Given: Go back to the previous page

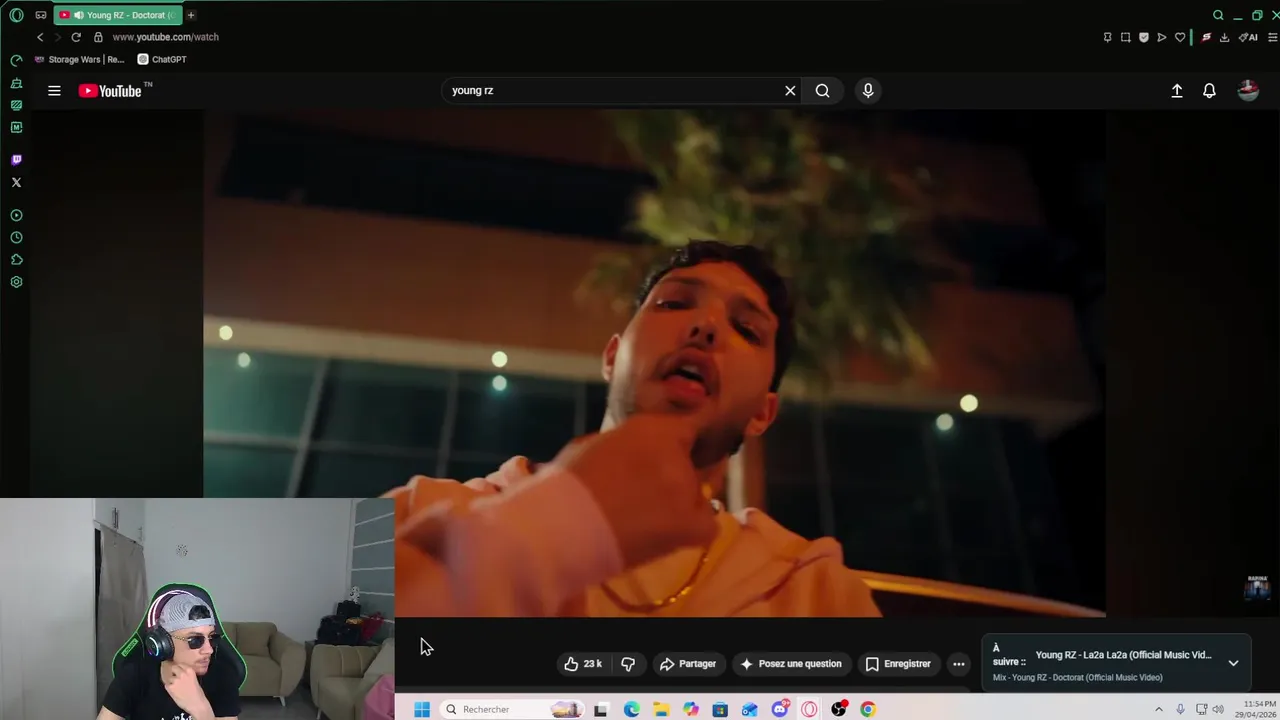Looking at the screenshot, I should pos(40,37).
